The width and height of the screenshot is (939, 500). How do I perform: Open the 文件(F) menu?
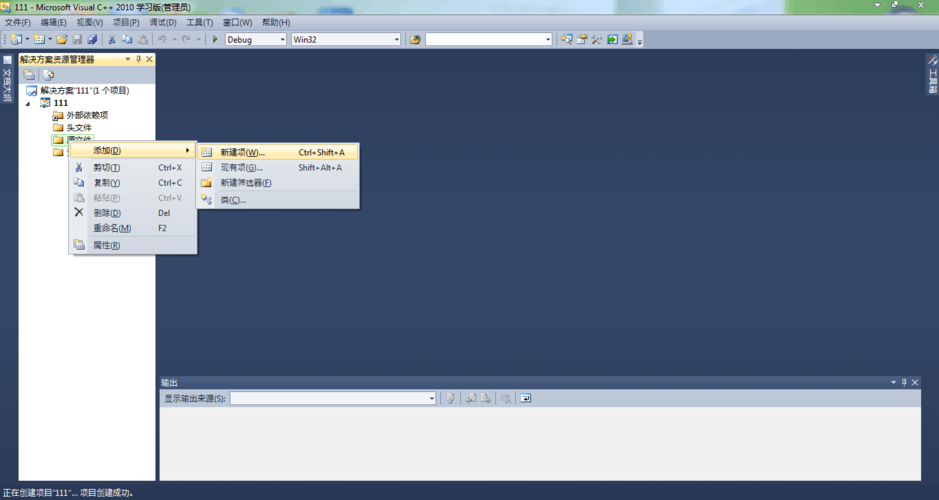(x=18, y=22)
